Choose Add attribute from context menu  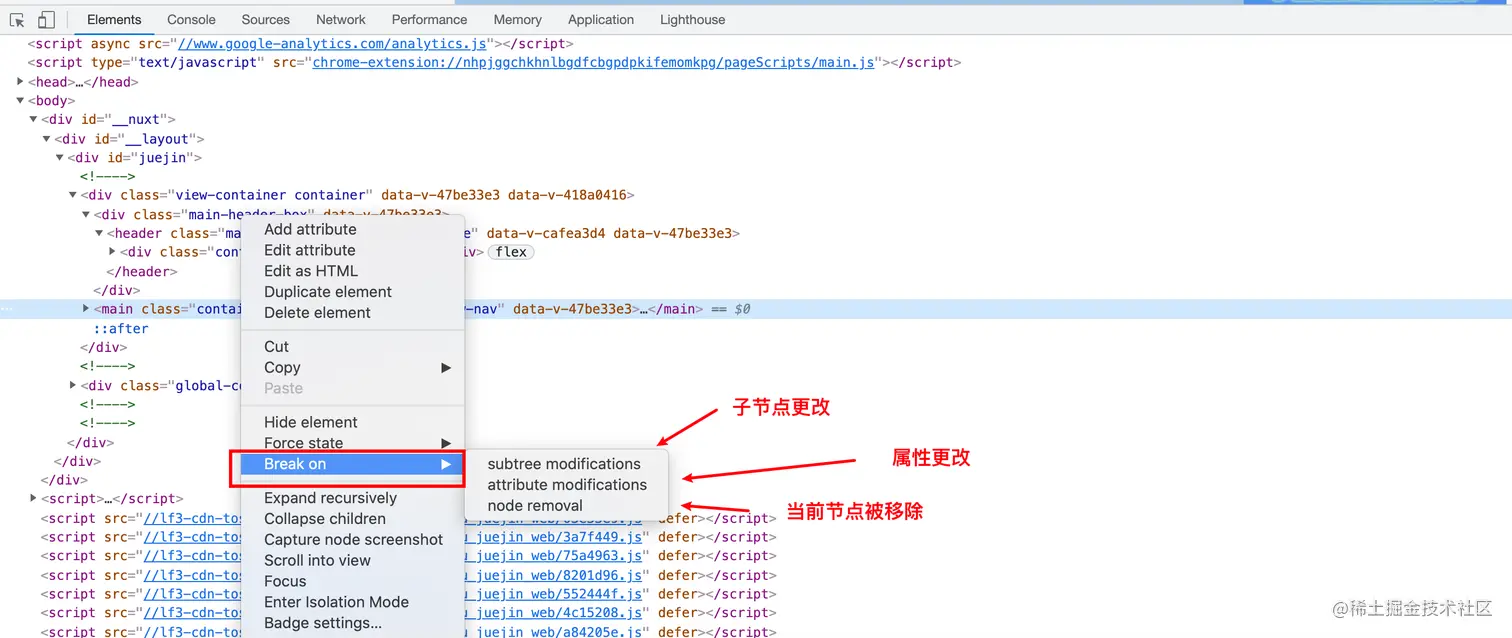pos(310,229)
